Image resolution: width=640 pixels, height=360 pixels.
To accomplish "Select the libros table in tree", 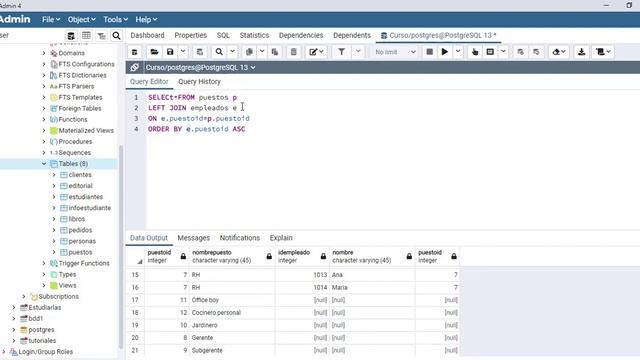I will coord(77,219).
